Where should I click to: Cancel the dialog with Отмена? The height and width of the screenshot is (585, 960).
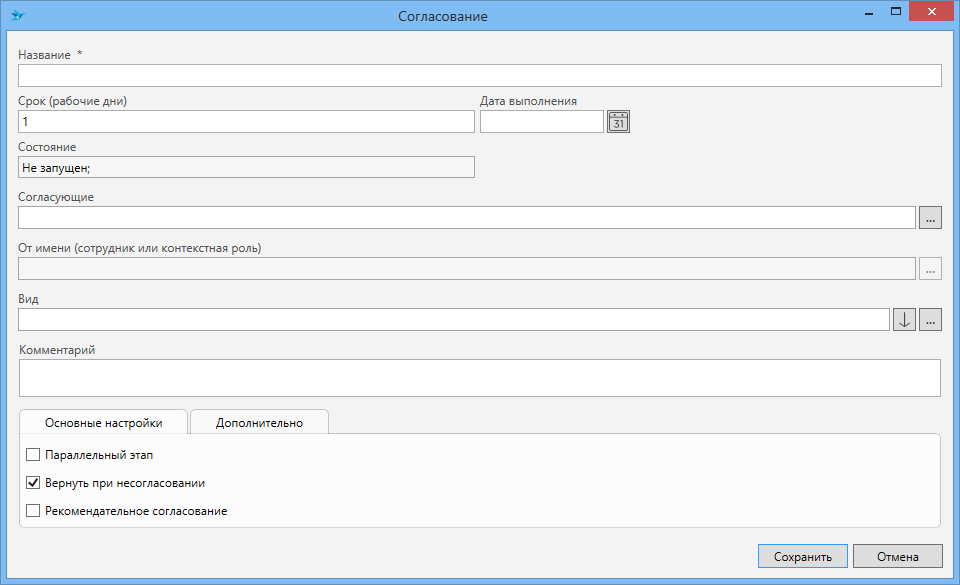[897, 556]
